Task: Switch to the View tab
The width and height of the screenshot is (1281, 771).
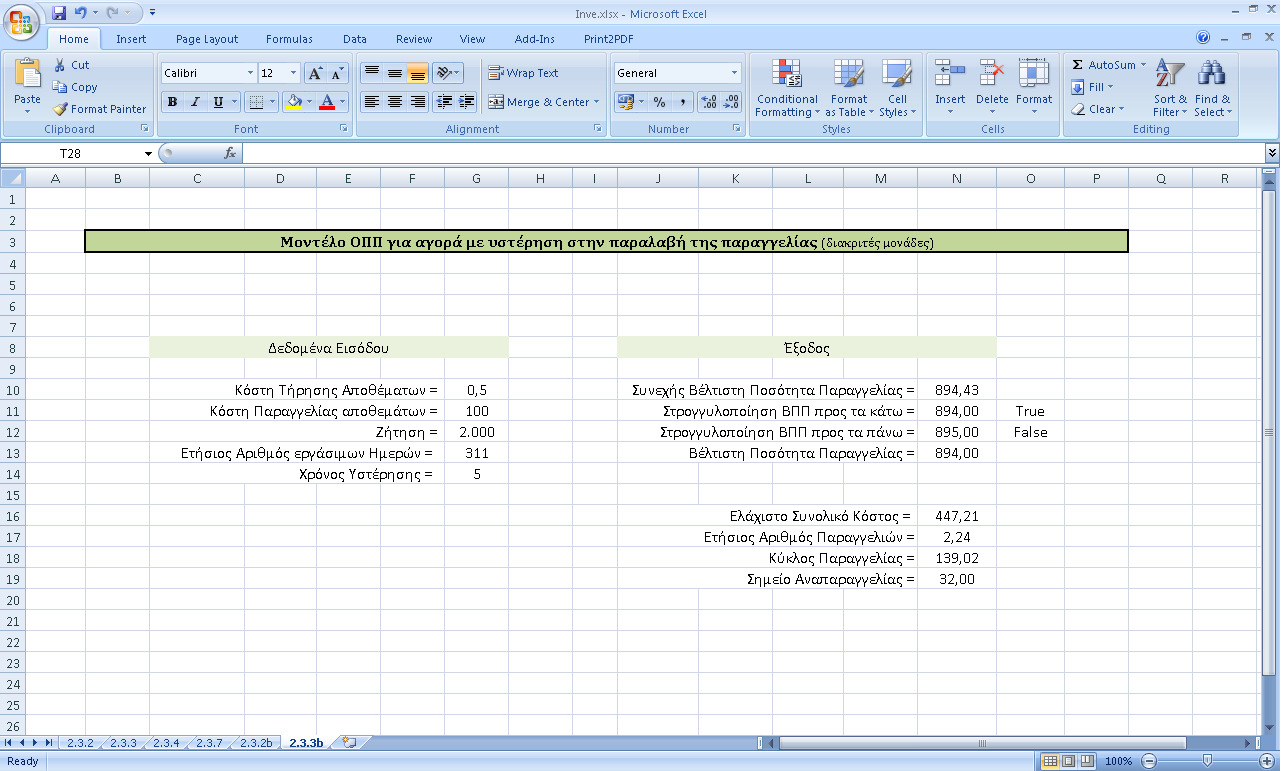Action: (472, 39)
